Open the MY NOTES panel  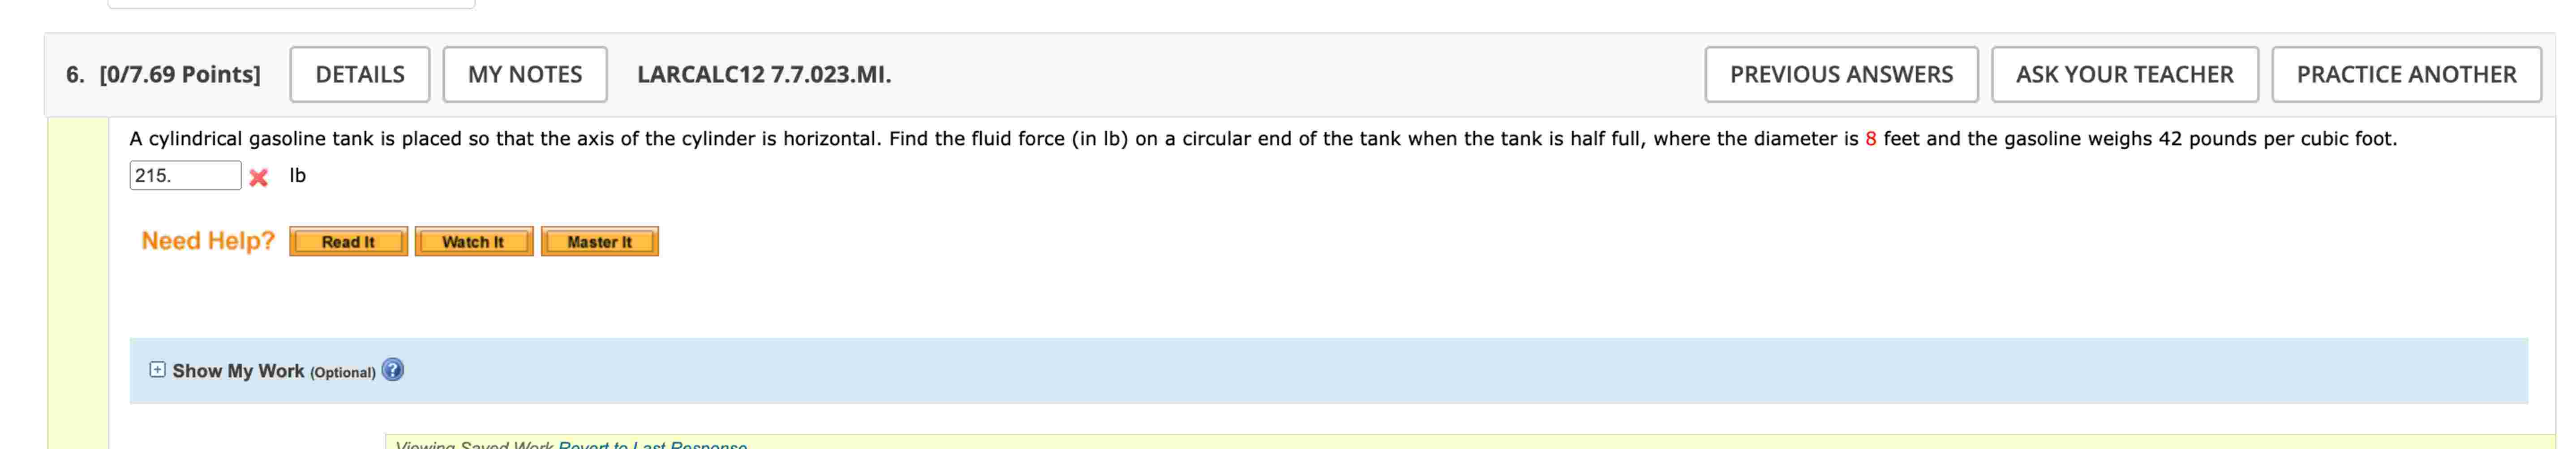coord(527,73)
